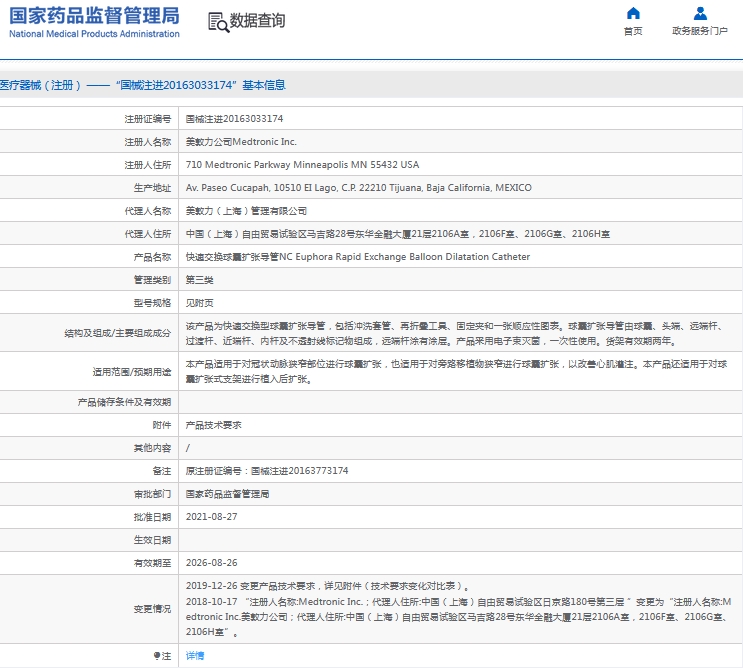Select the 变更情况 change history text
Screen dimensions: 743x668
tap(458, 609)
